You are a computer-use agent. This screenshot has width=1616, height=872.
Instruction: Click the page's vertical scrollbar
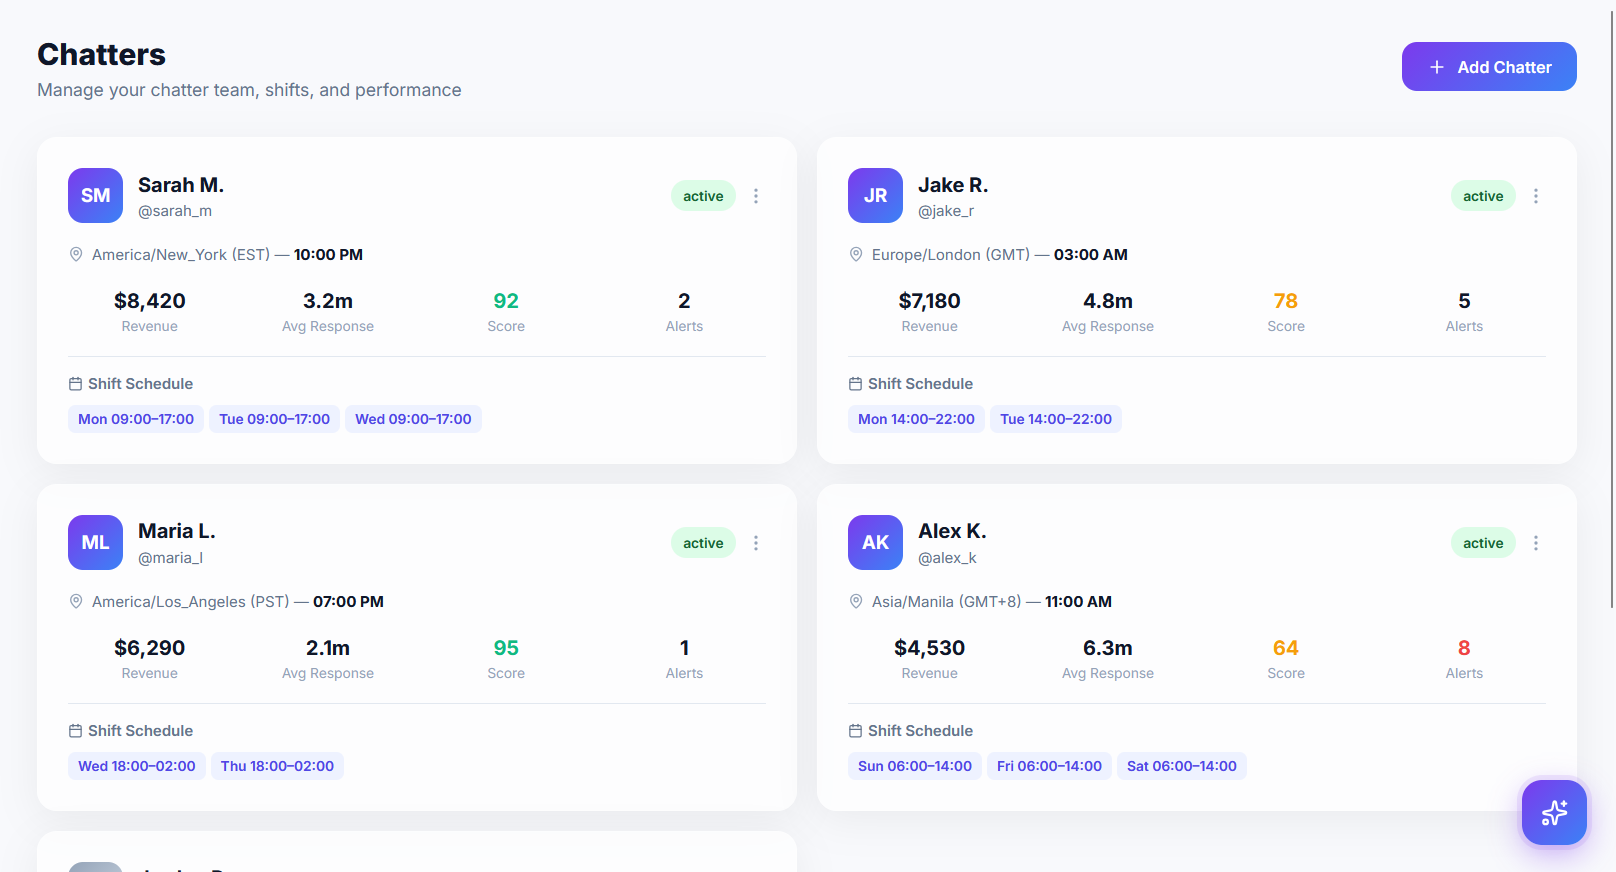(1612, 300)
